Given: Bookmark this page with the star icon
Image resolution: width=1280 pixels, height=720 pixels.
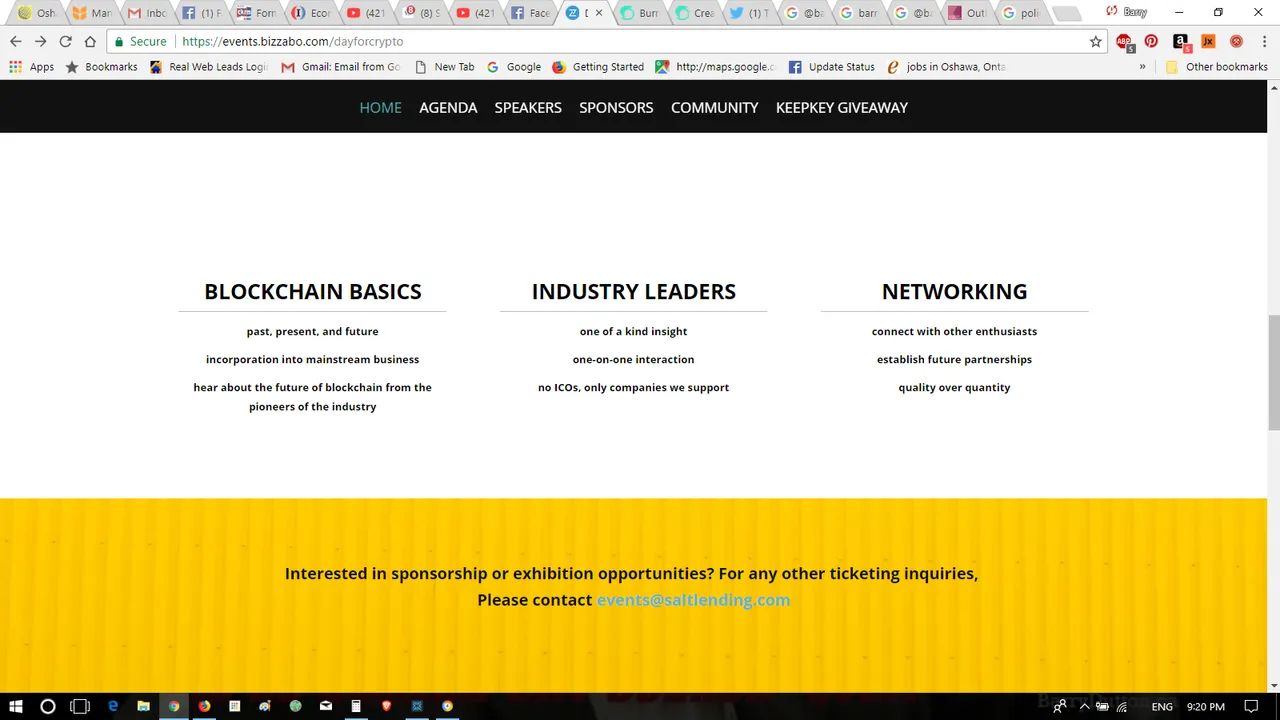Looking at the screenshot, I should point(1096,41).
